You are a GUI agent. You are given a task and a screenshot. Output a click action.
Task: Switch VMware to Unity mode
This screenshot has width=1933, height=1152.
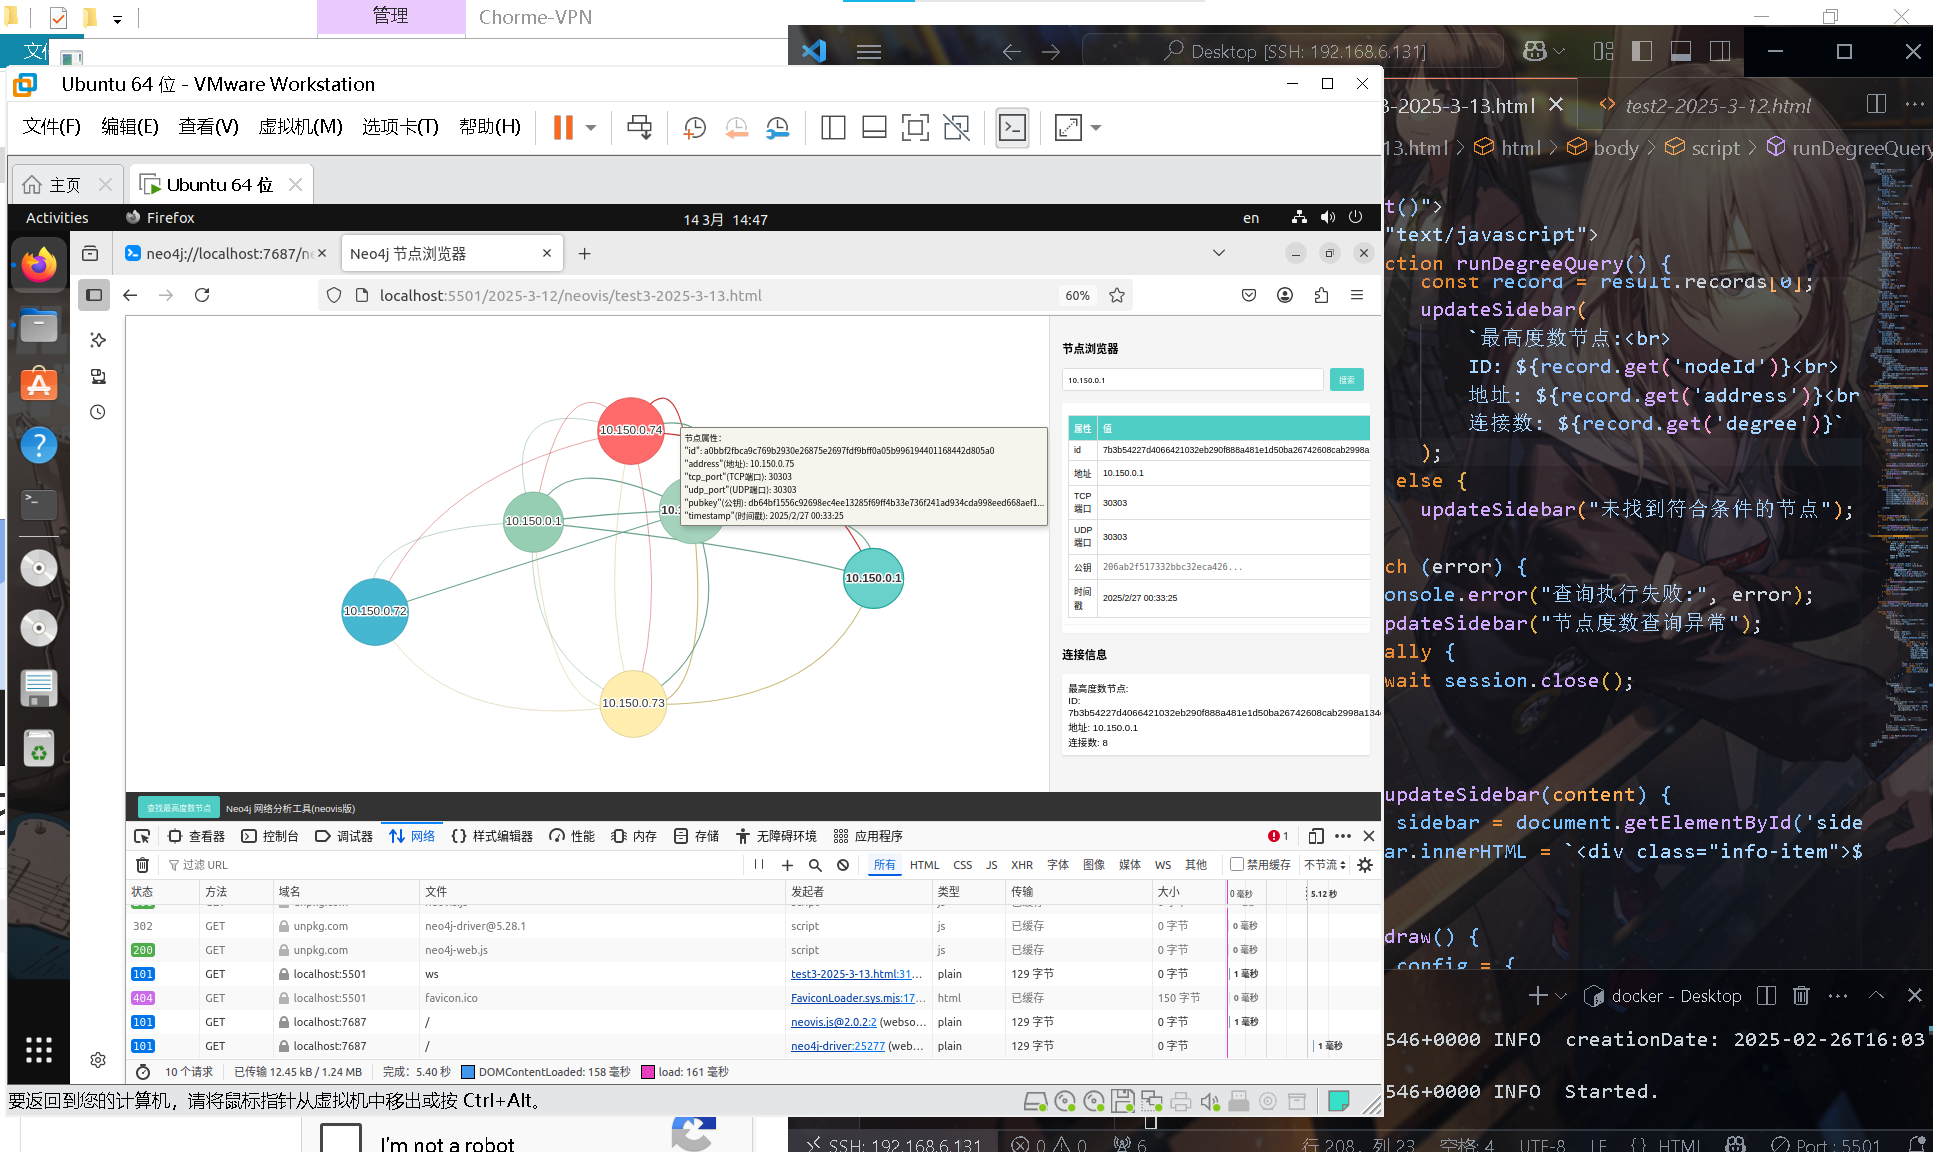point(956,127)
